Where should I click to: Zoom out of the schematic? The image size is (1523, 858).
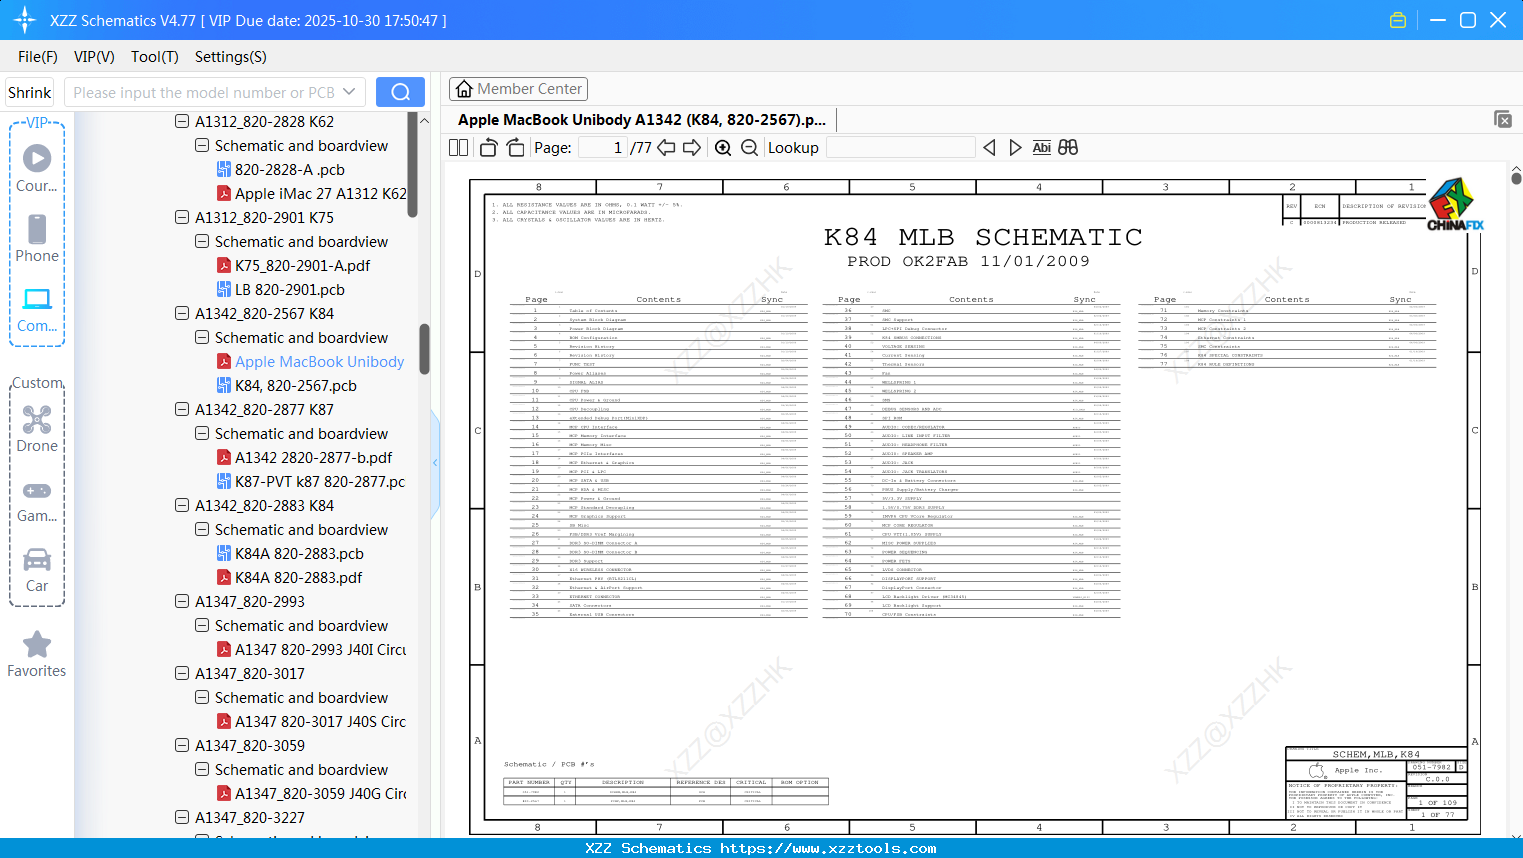pyautogui.click(x=750, y=147)
